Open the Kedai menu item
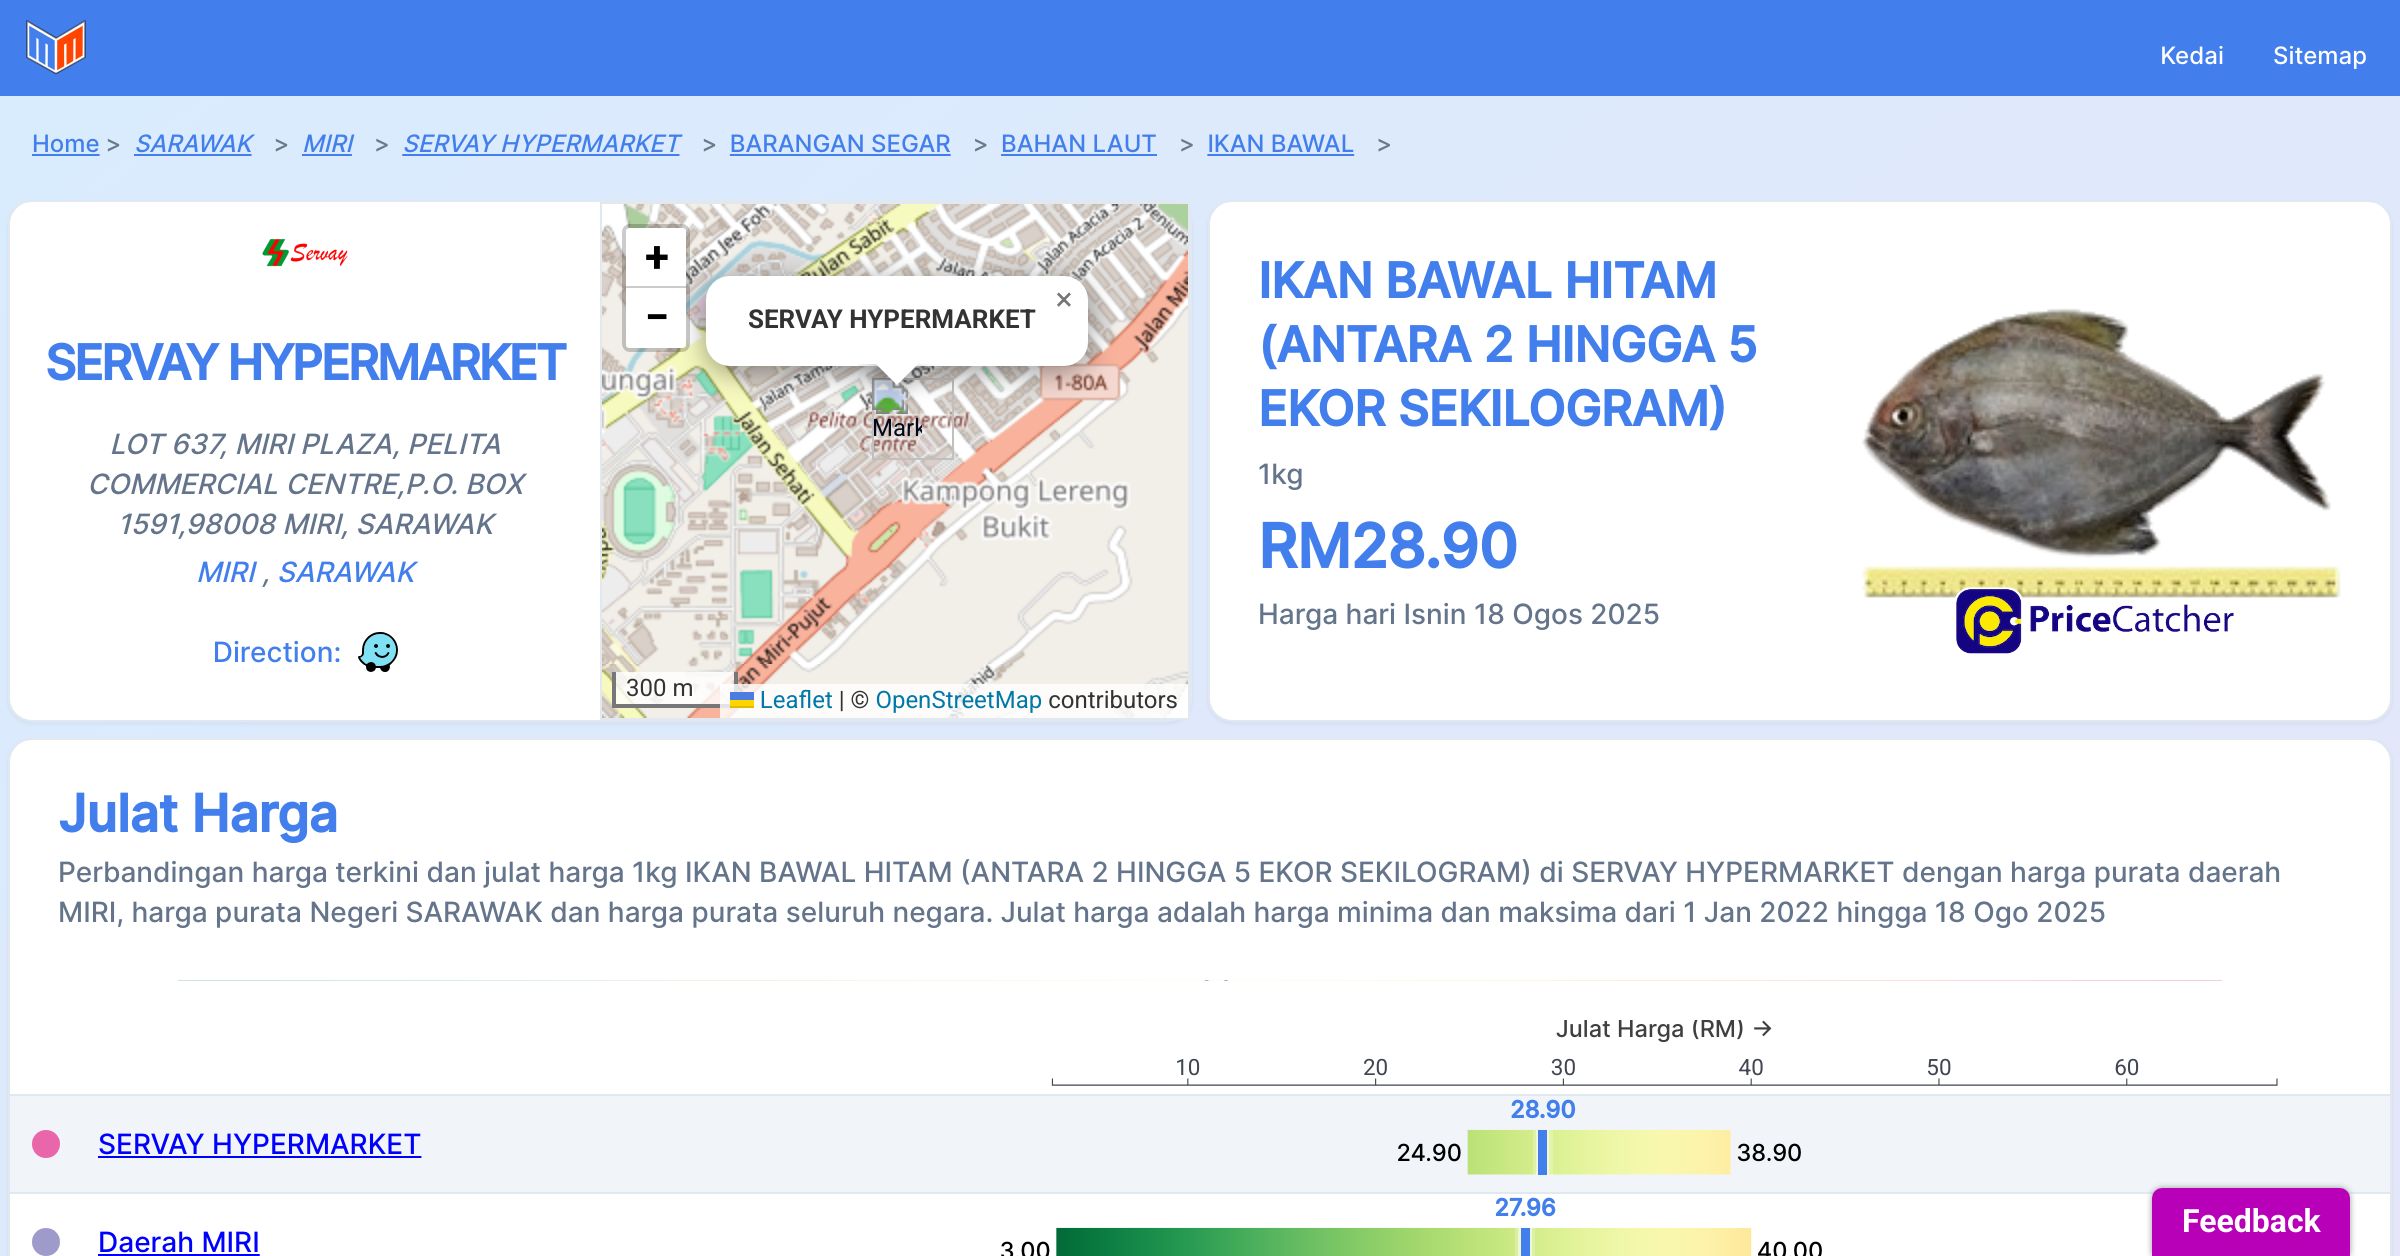This screenshot has width=2400, height=1256. 2191,55
